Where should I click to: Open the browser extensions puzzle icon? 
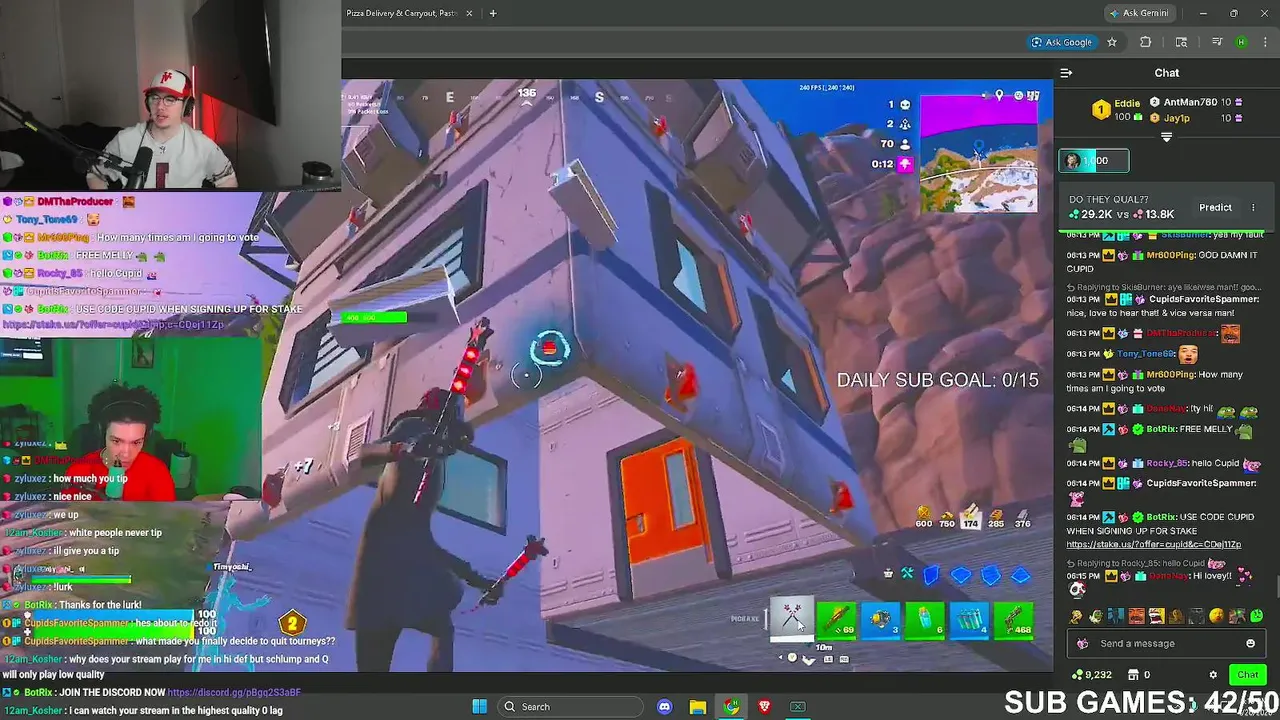[x=1146, y=42]
